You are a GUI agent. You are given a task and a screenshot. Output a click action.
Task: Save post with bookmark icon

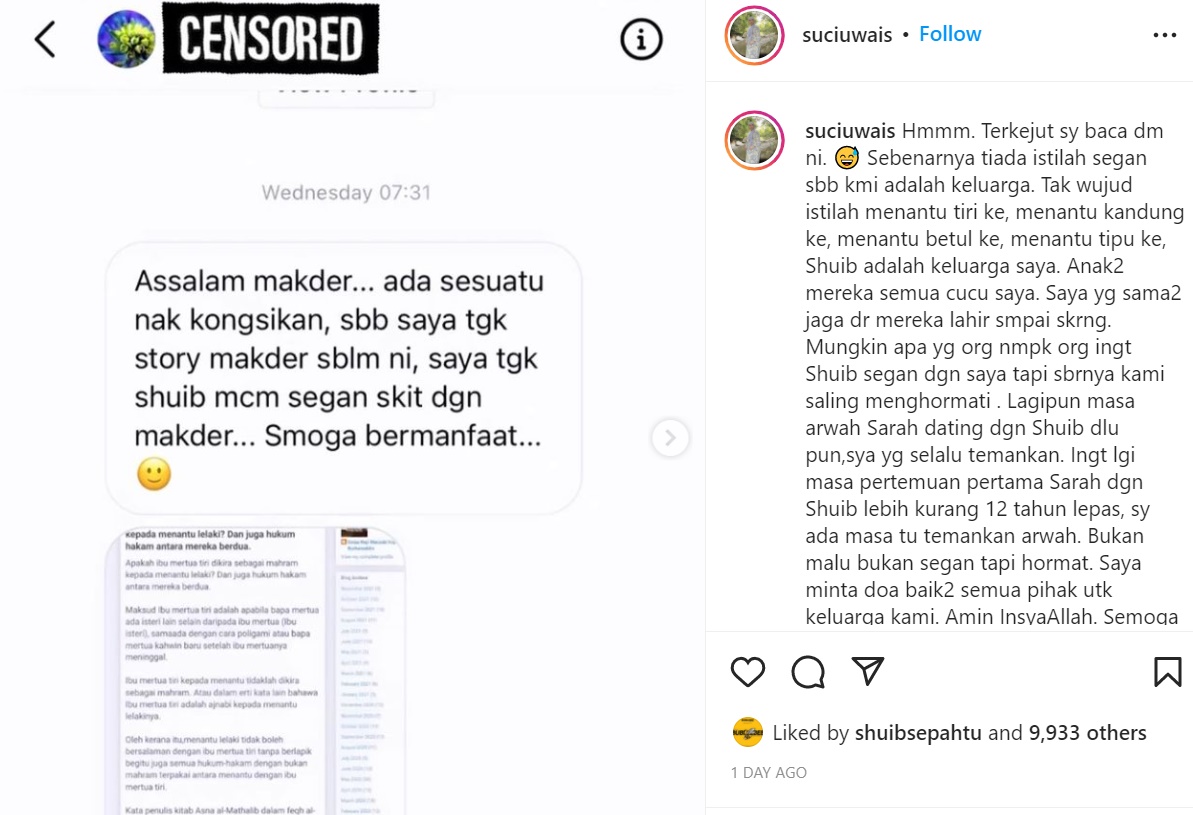click(1167, 672)
